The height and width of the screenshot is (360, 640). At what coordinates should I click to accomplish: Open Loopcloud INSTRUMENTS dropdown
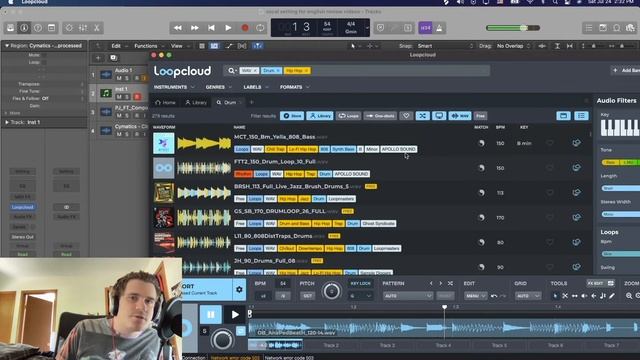pyautogui.click(x=174, y=87)
